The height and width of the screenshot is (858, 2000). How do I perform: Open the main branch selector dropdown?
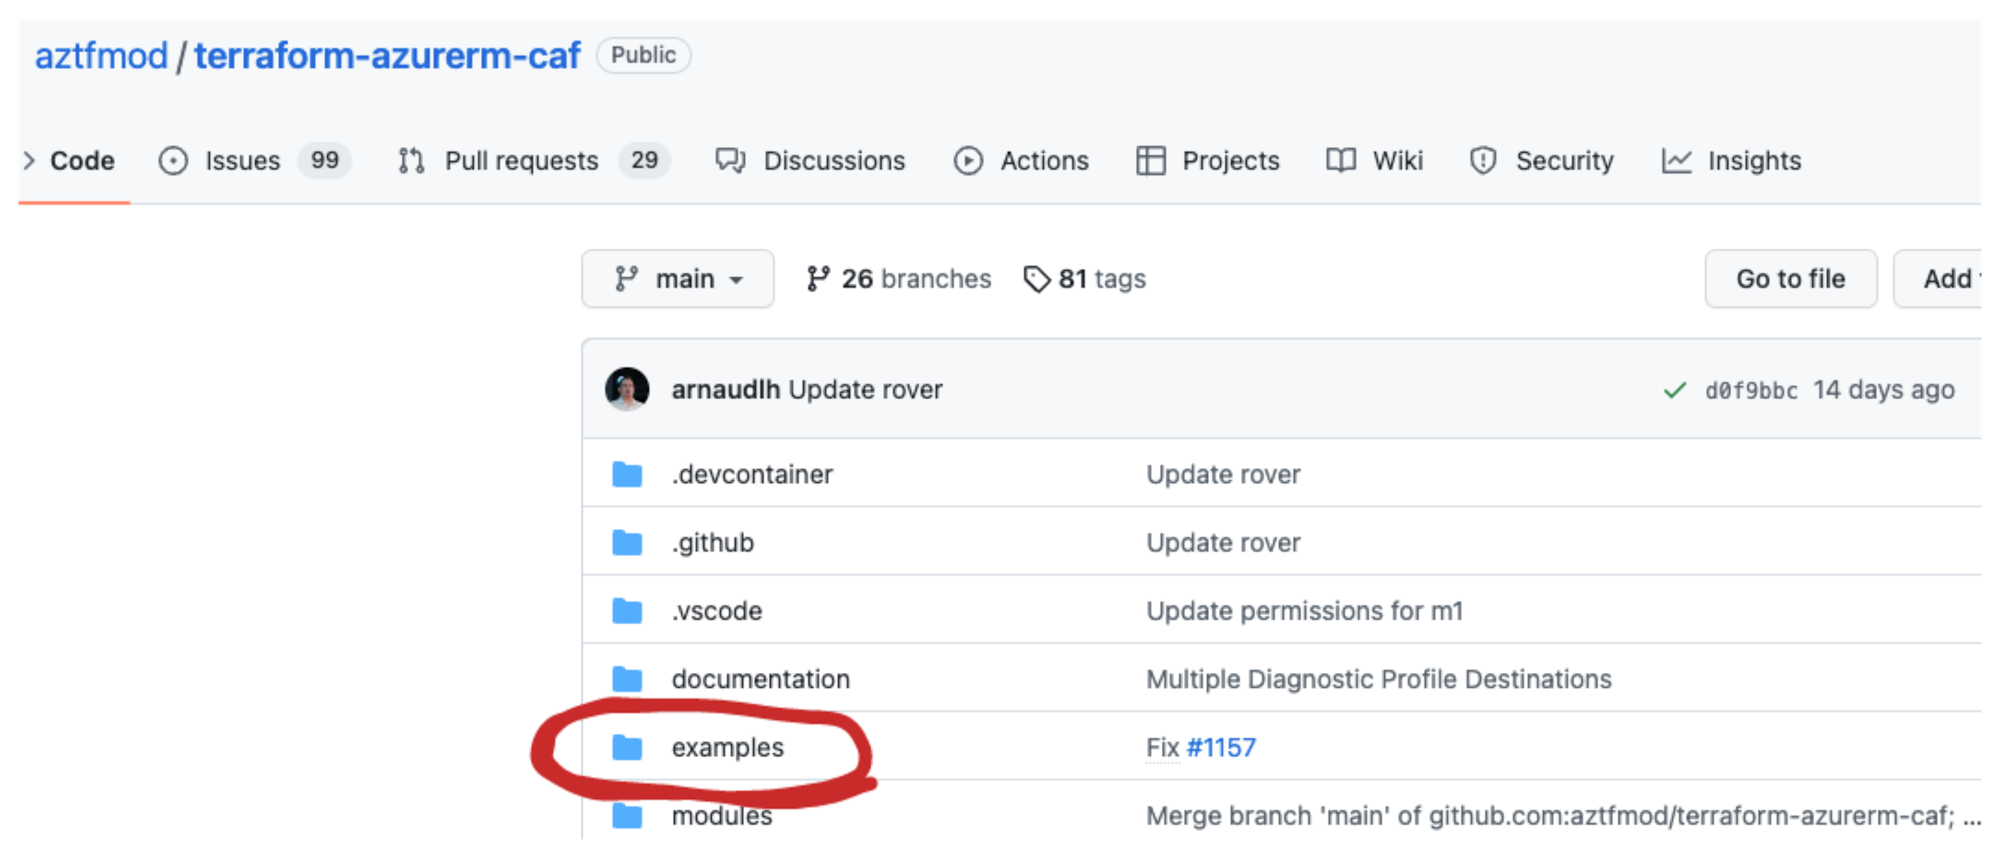pyautogui.click(x=677, y=279)
